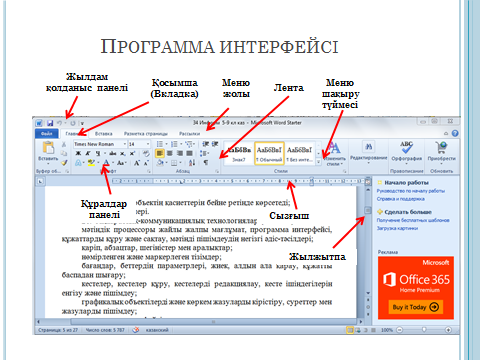Shrink font size with small A

[x=146, y=163]
